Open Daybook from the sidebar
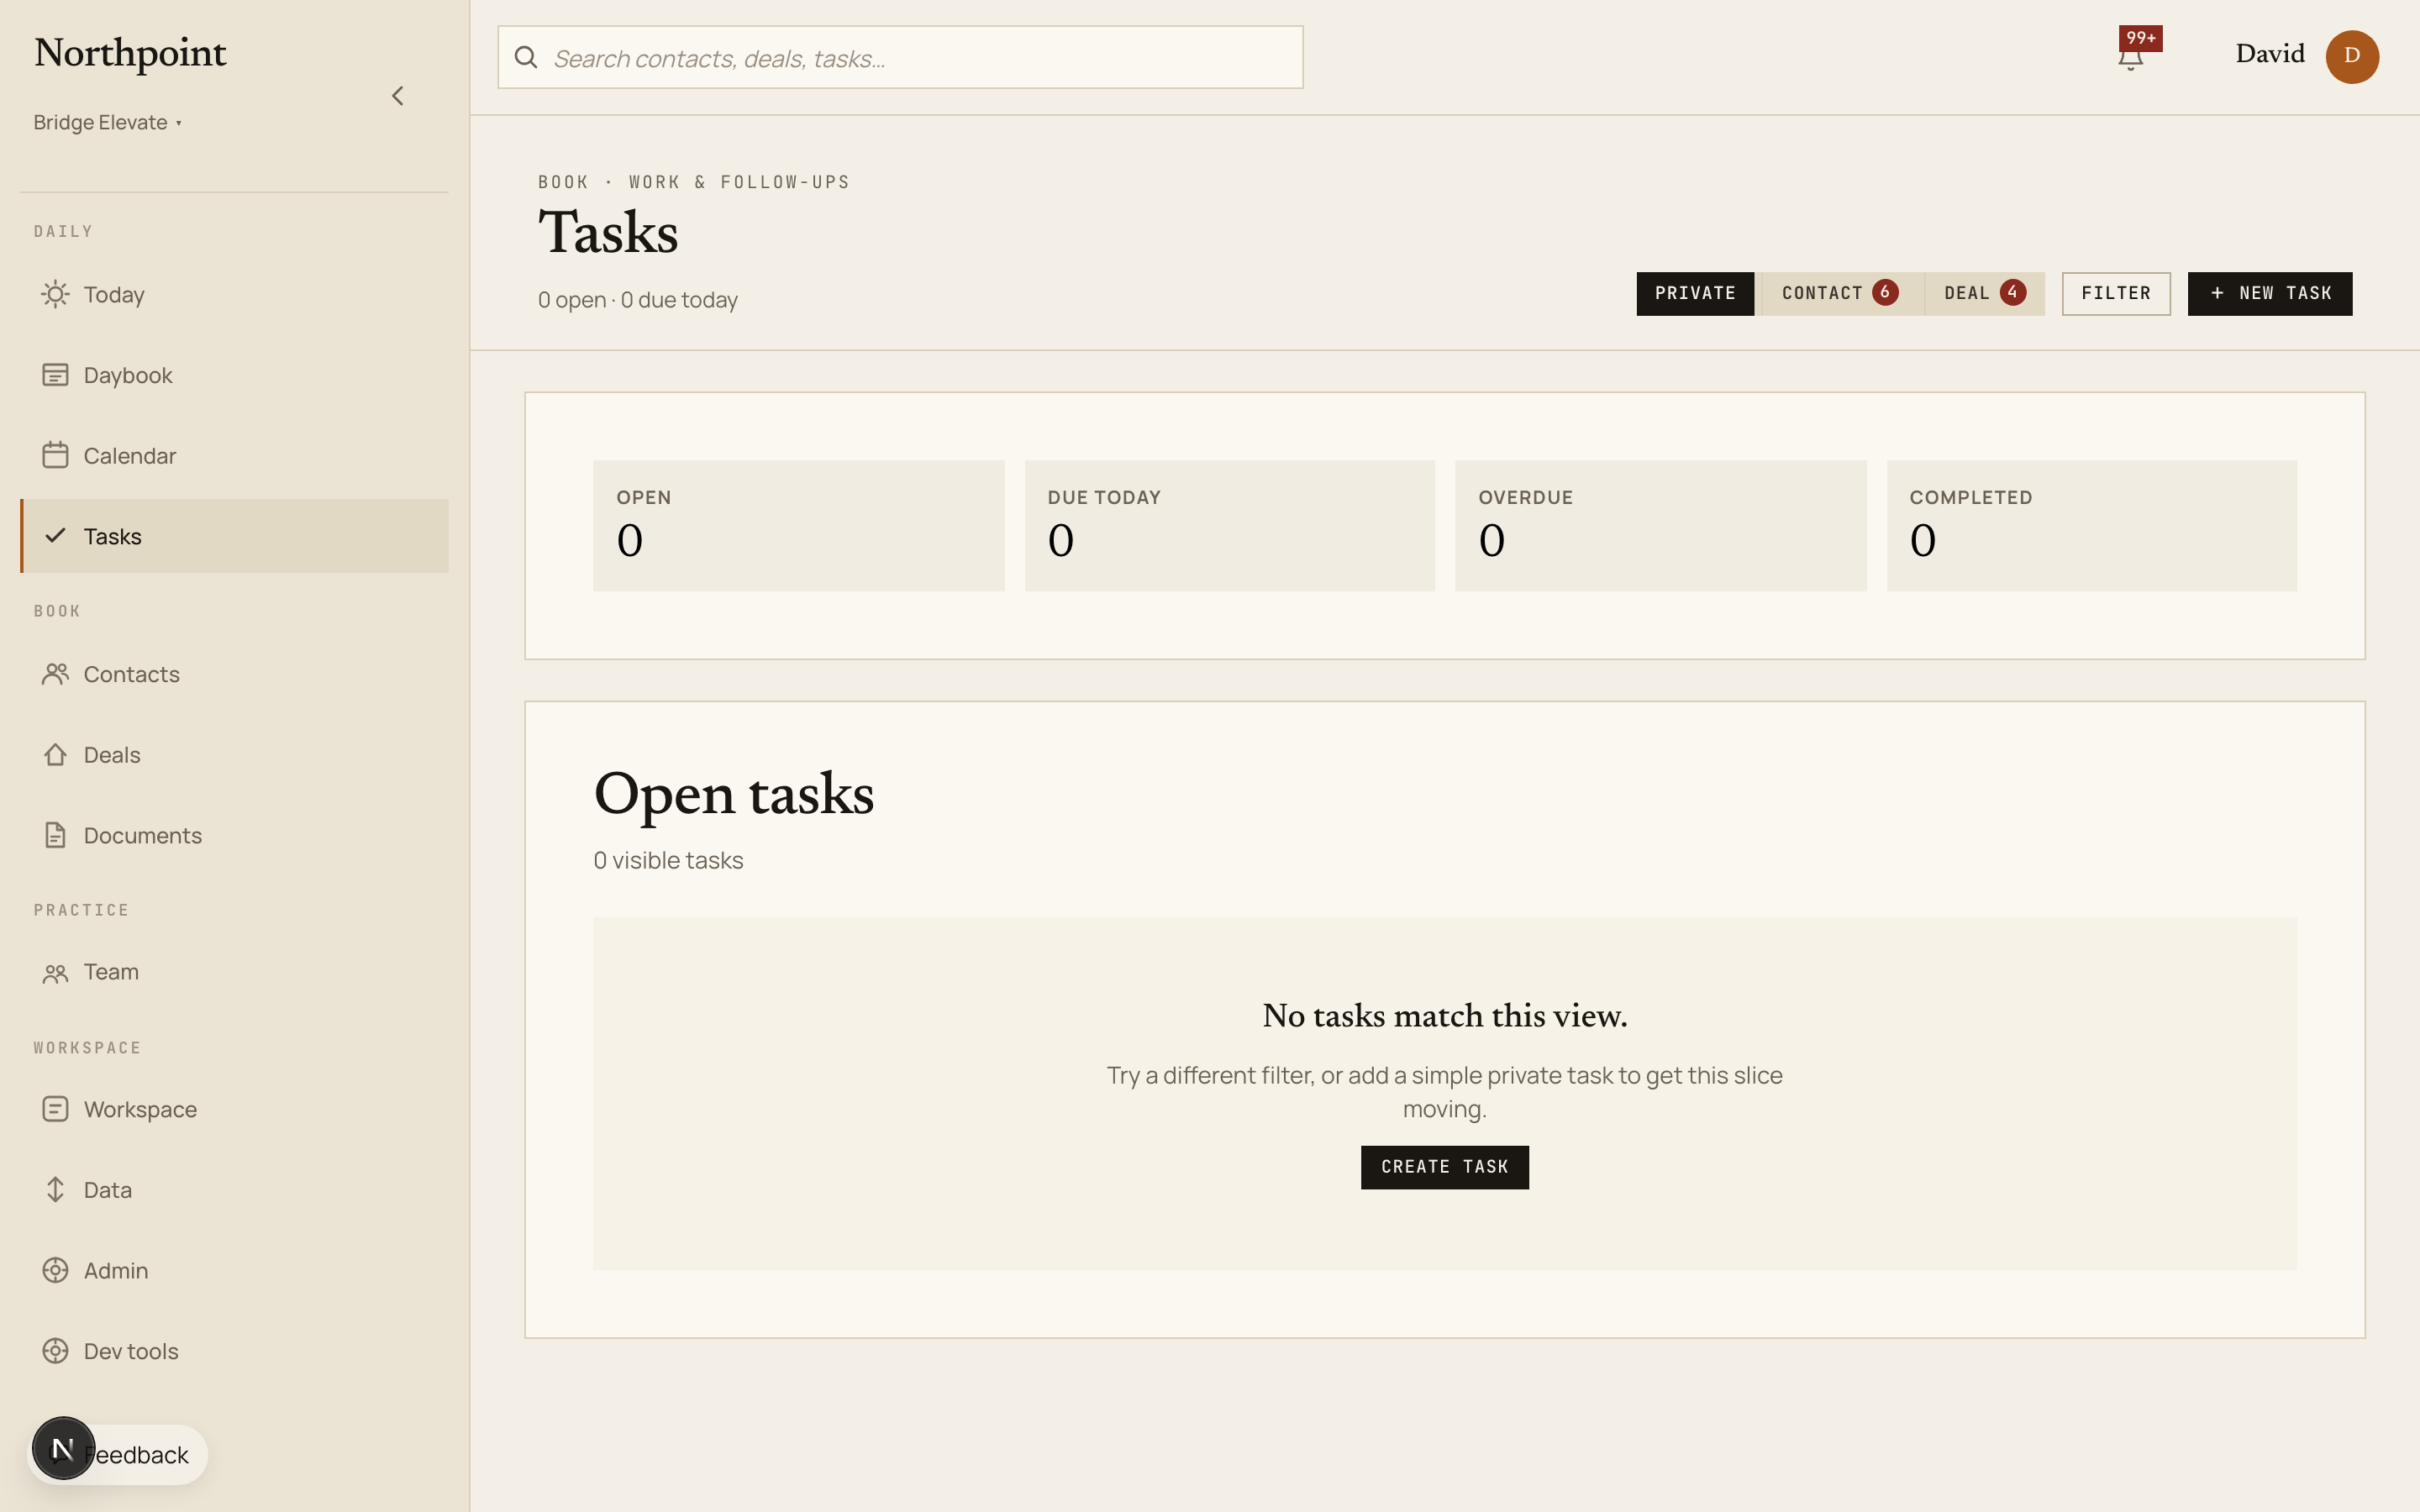This screenshot has height=1512, width=2420. point(234,375)
